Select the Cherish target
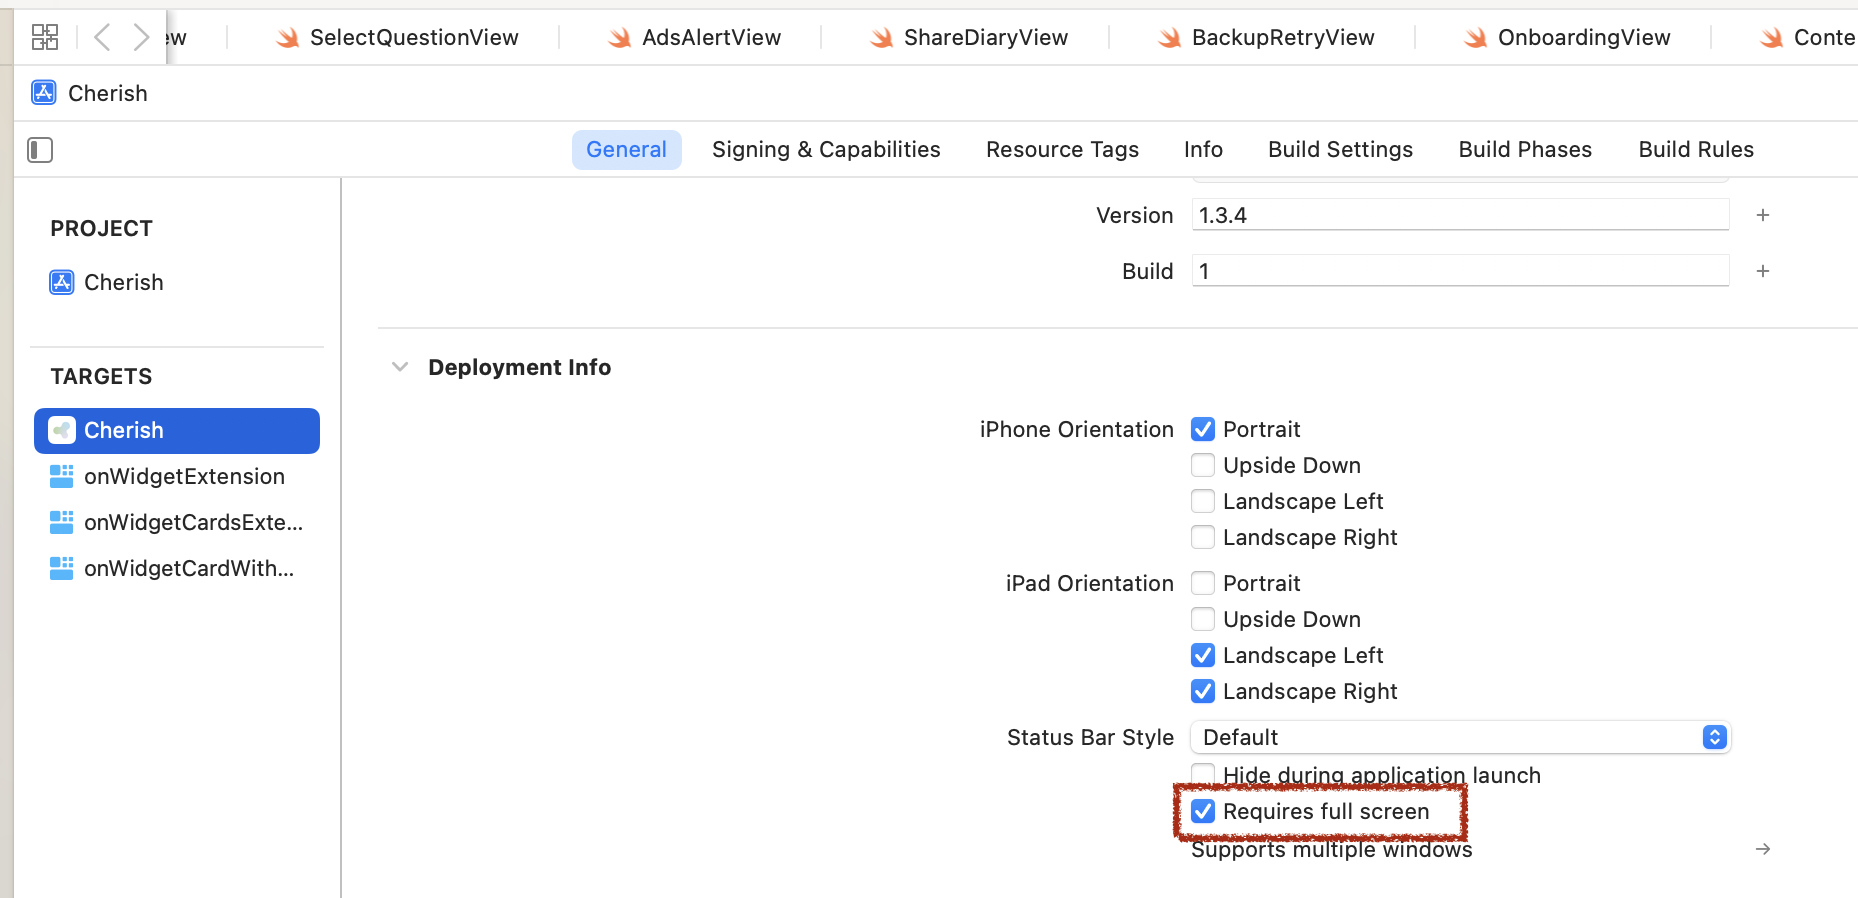Image resolution: width=1858 pixels, height=898 pixels. [x=177, y=430]
